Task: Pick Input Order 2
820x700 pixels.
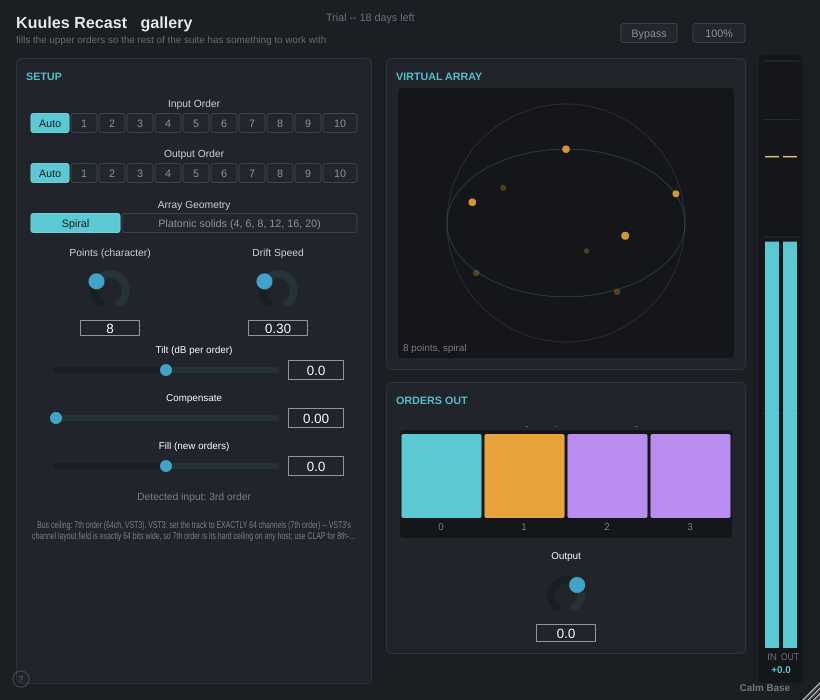Action: [112, 123]
